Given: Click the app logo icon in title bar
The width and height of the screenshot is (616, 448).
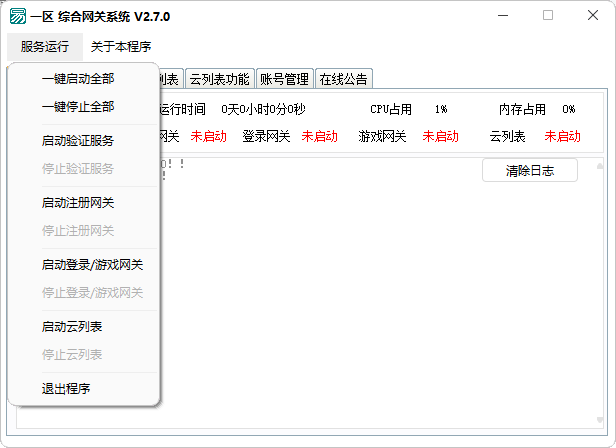Looking at the screenshot, I should pyautogui.click(x=18, y=17).
